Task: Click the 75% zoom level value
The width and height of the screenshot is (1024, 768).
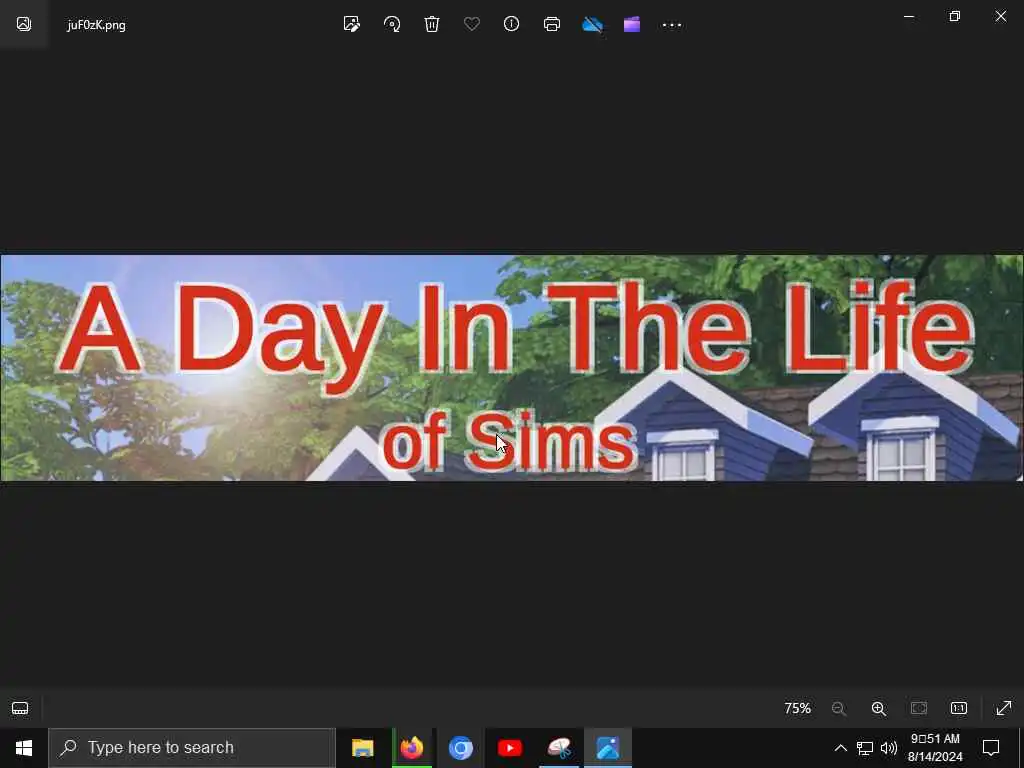Action: point(797,708)
